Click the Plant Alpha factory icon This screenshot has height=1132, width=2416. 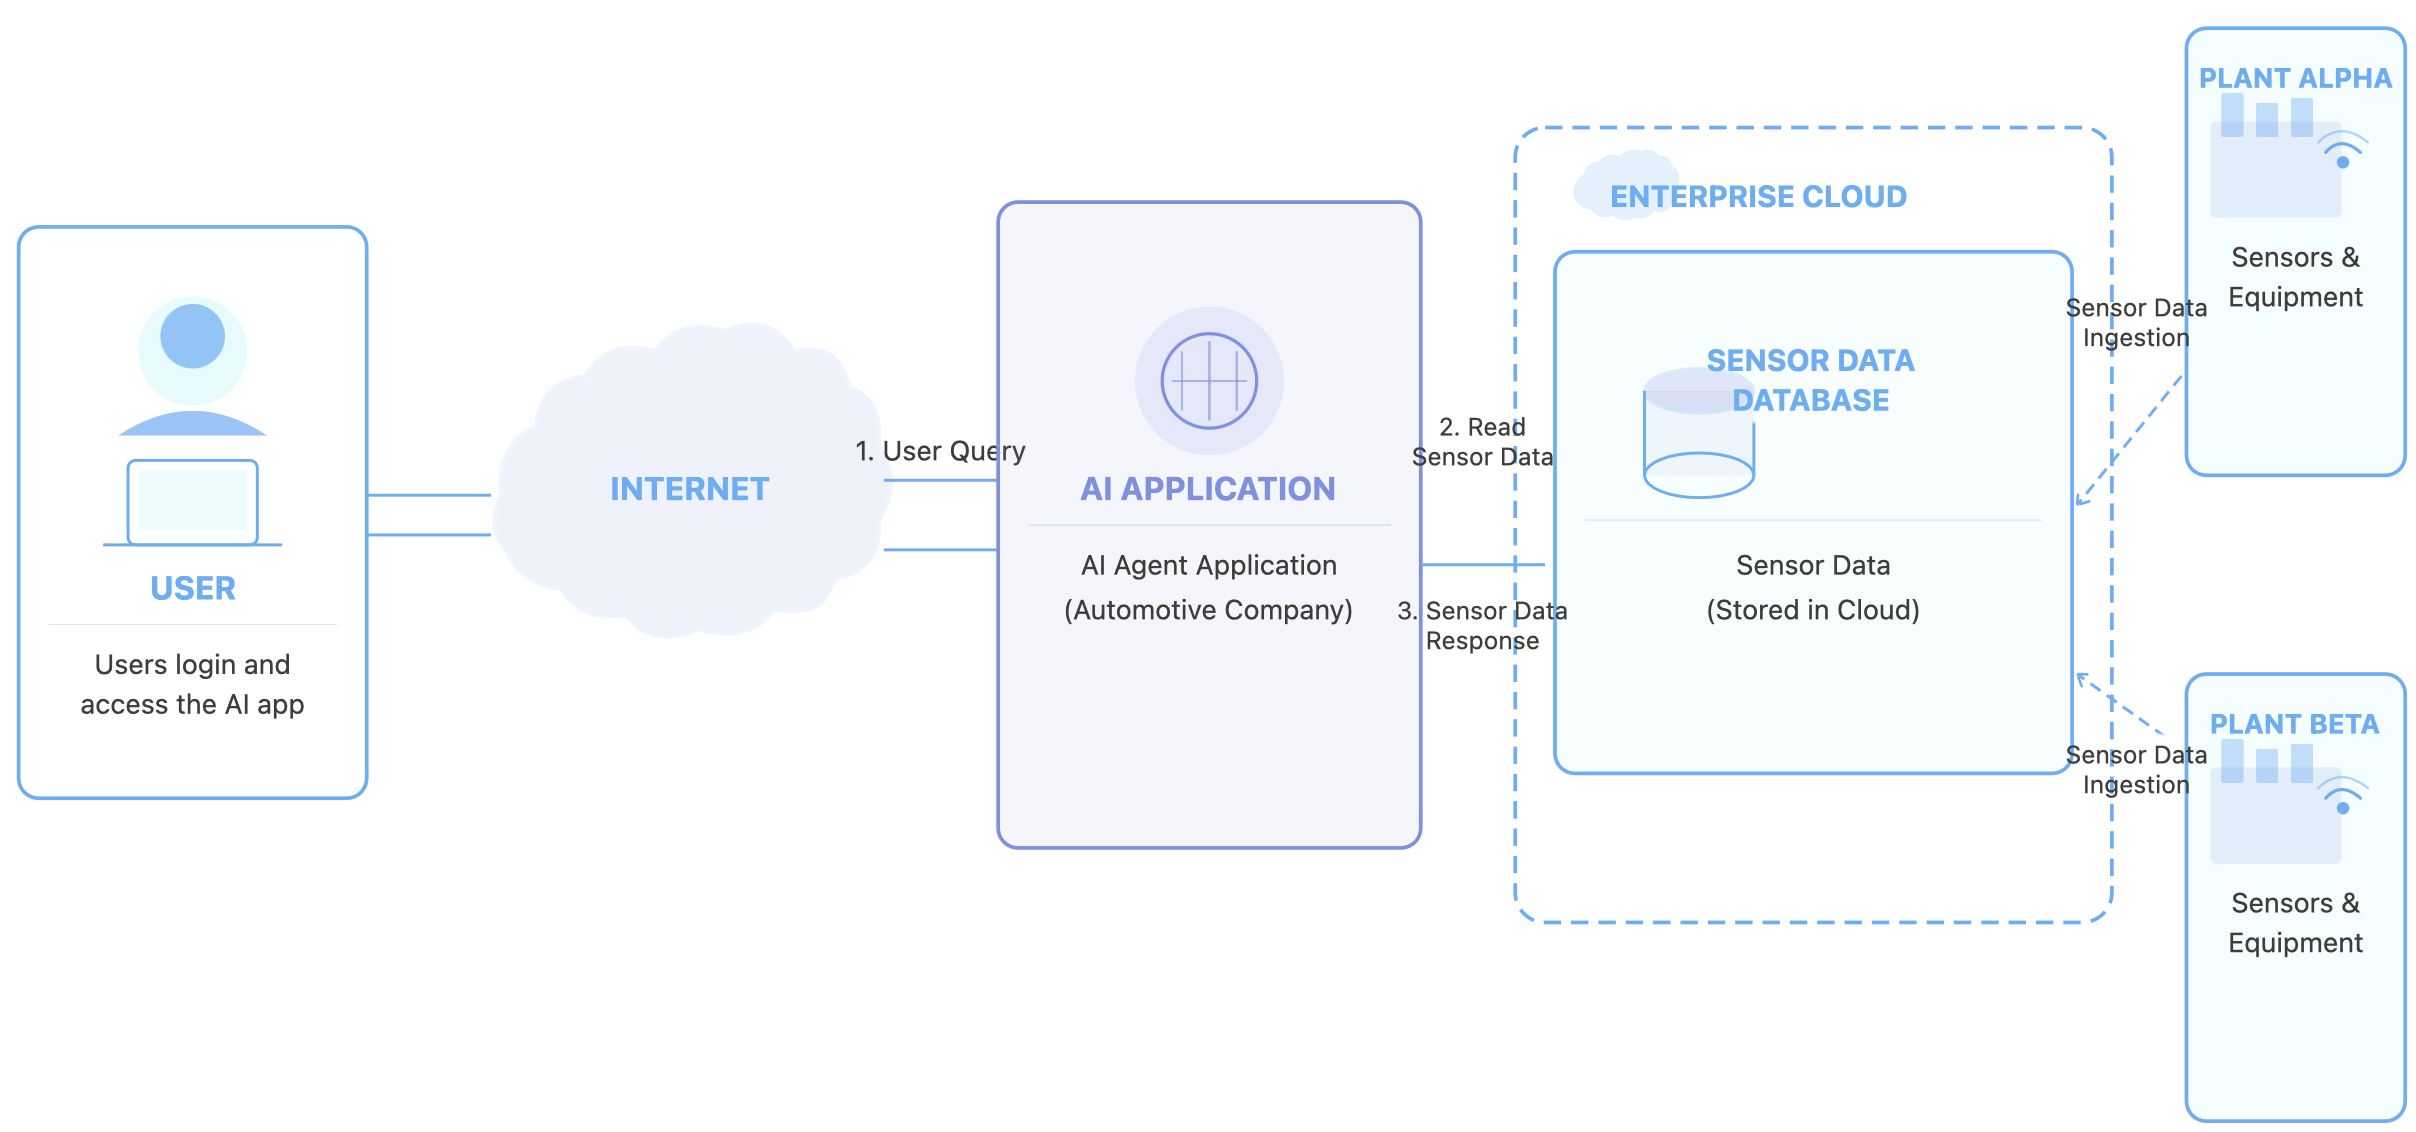pos(2275,156)
